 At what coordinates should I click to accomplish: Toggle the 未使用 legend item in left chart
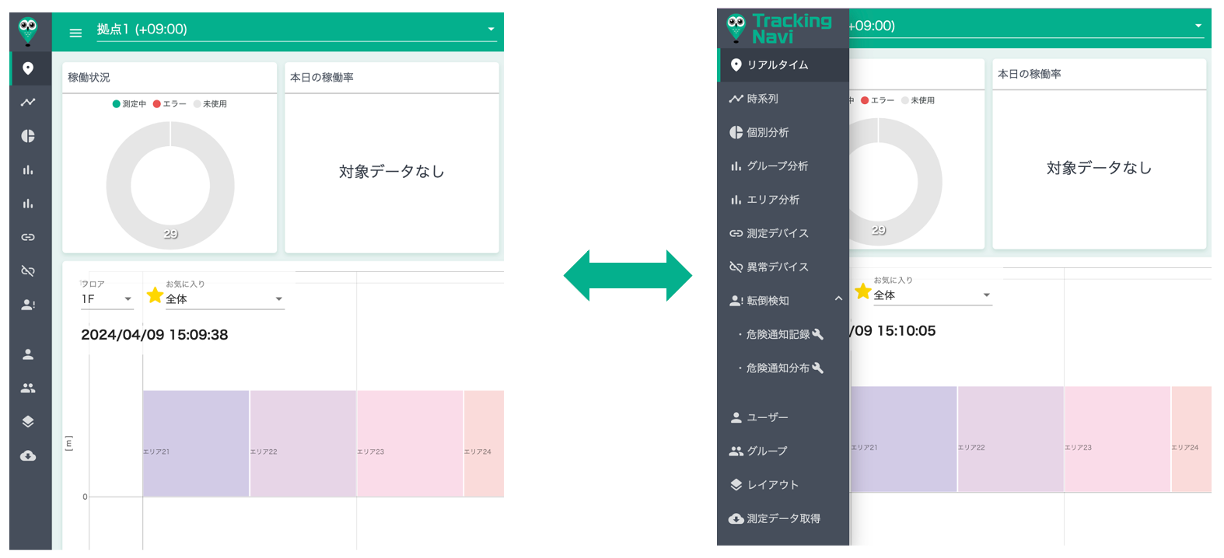[x=210, y=104]
